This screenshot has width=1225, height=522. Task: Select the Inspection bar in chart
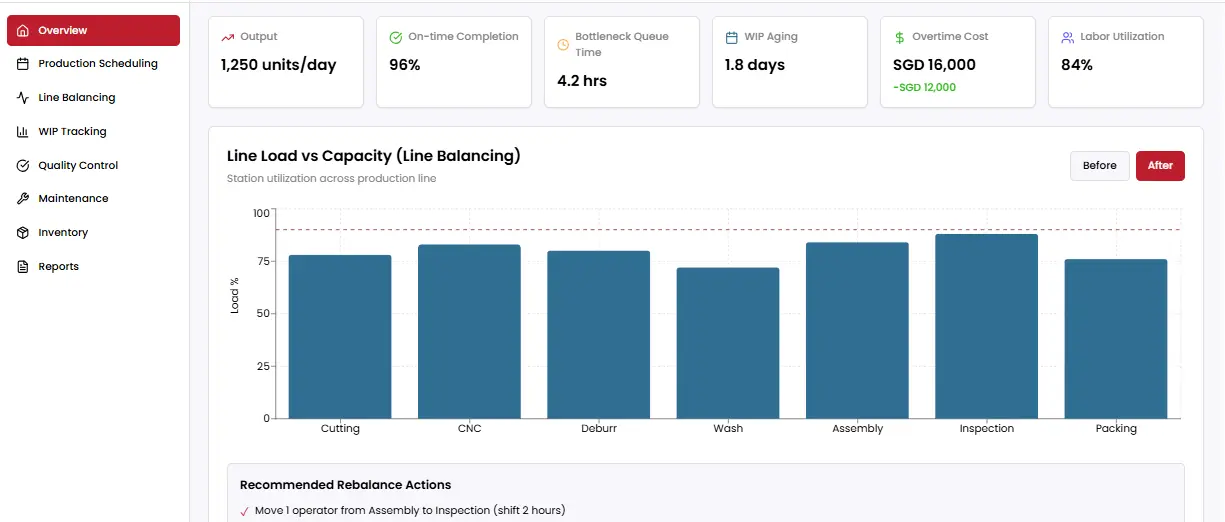pos(986,326)
